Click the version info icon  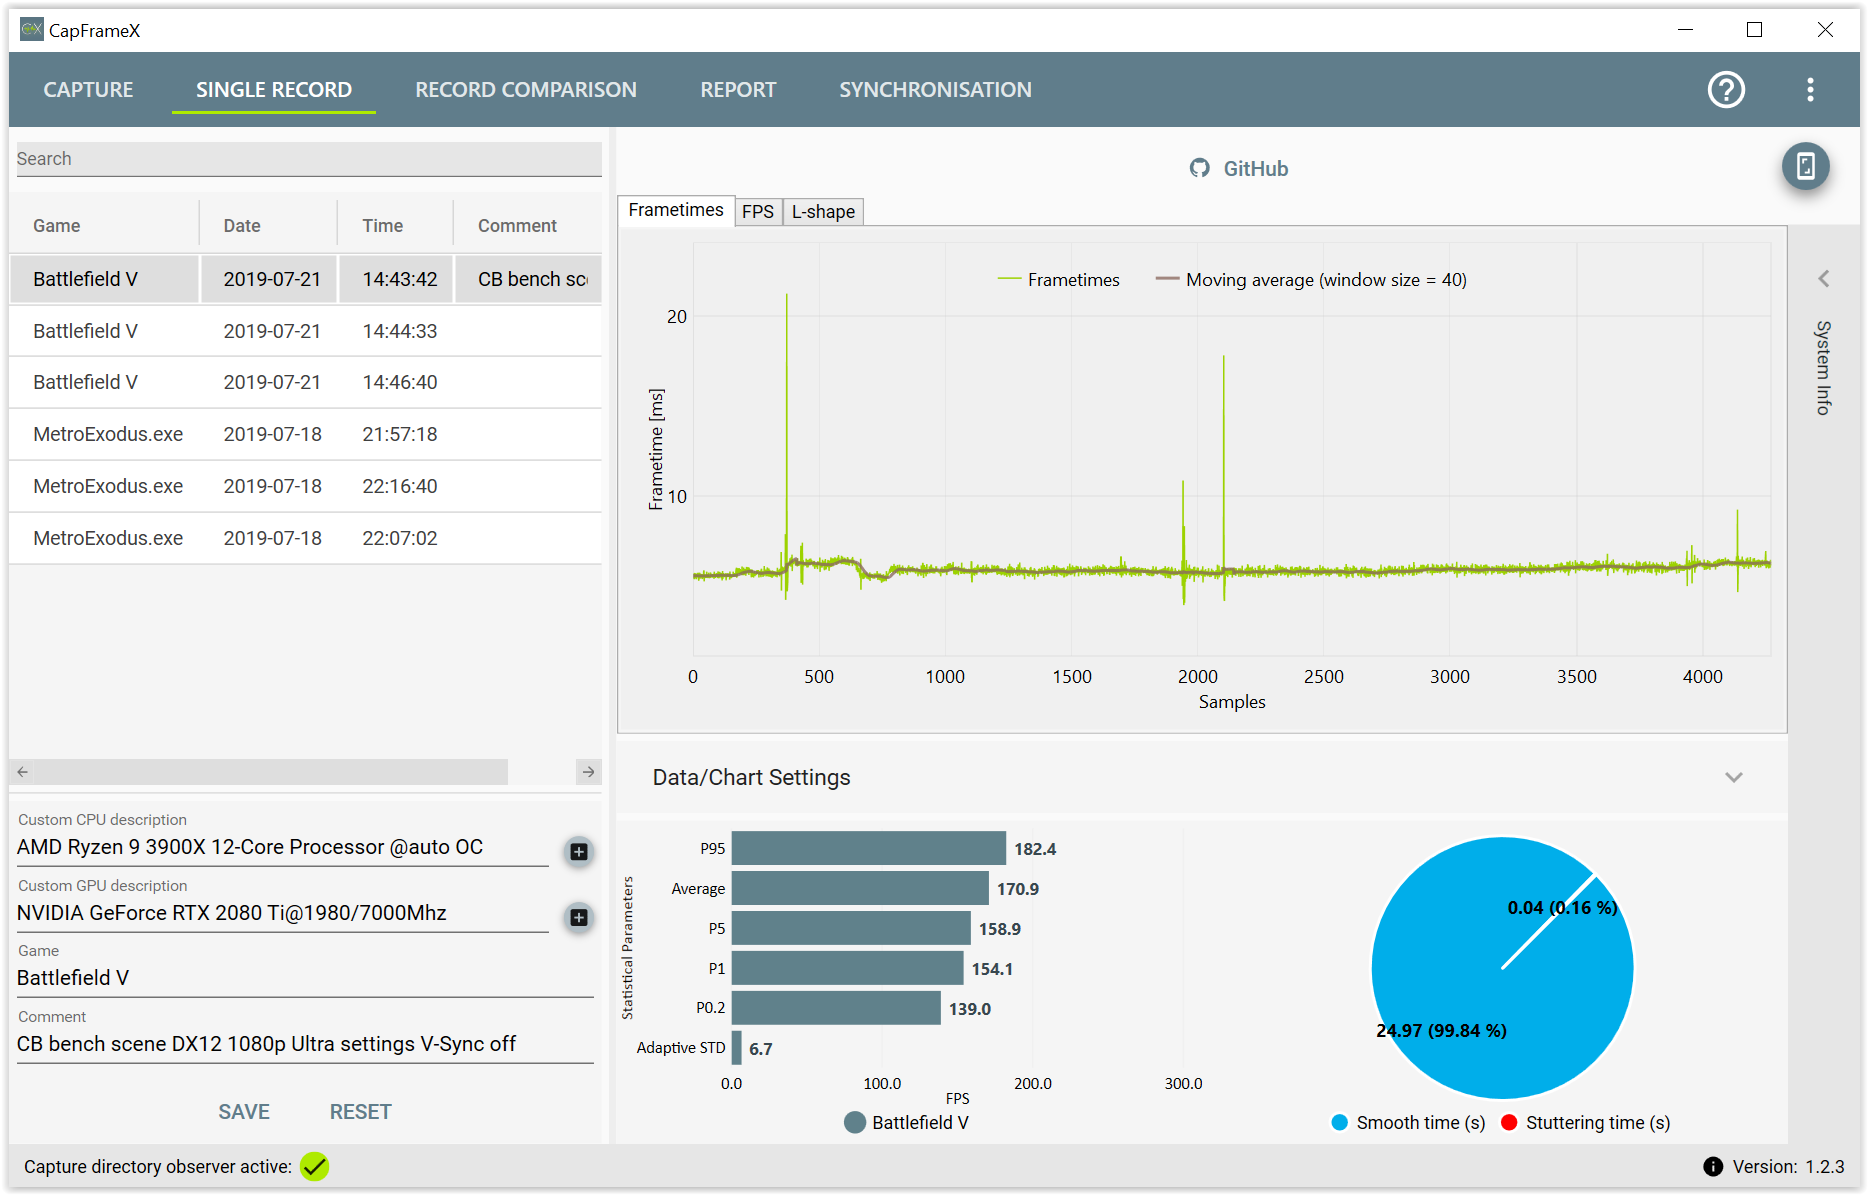pos(1713,1166)
